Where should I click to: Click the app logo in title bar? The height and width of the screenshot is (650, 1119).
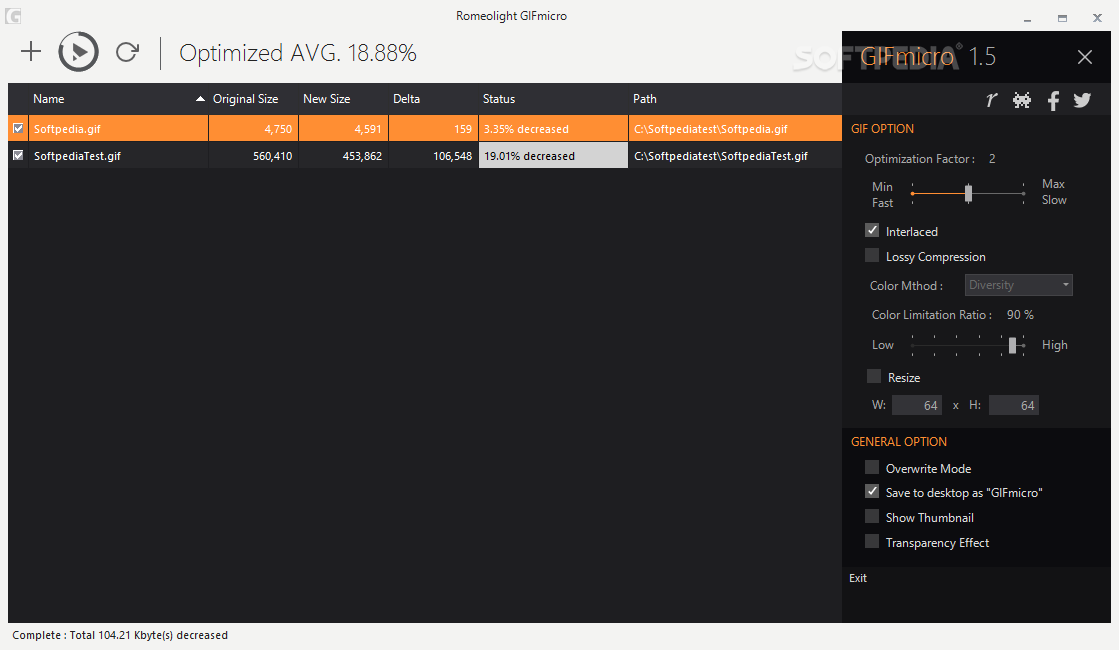(13, 16)
